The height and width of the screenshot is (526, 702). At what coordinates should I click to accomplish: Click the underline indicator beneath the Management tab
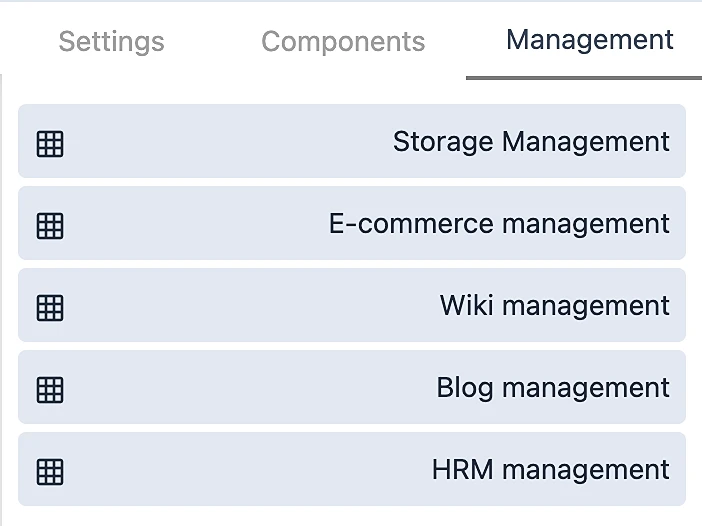click(x=584, y=77)
